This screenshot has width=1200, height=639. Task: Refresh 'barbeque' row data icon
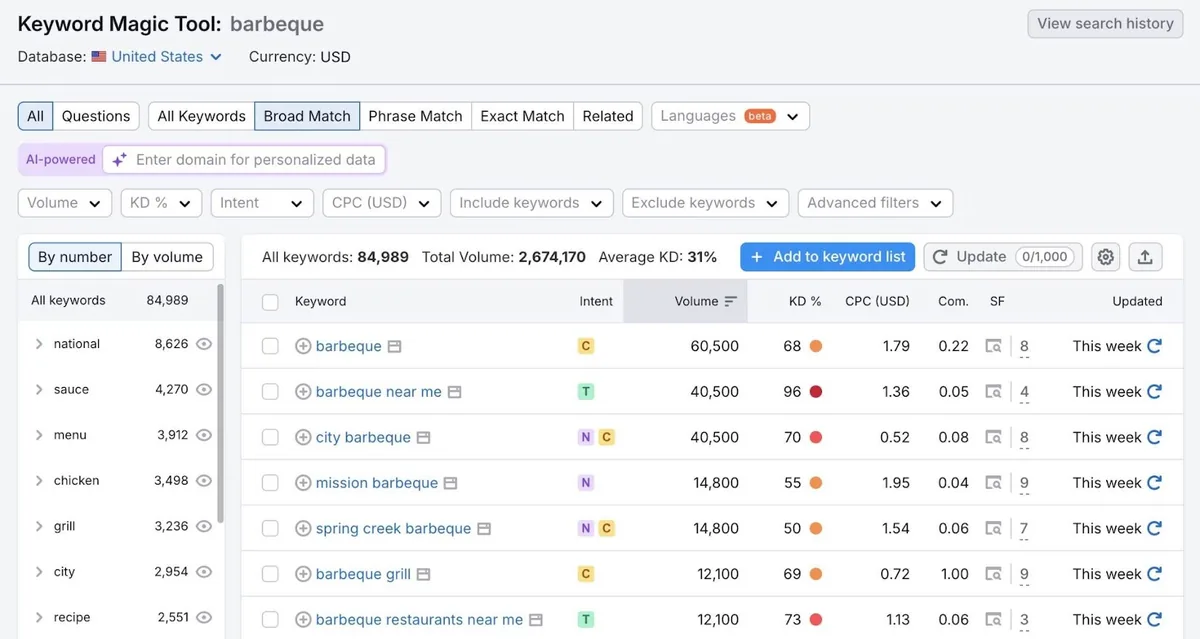1154,346
